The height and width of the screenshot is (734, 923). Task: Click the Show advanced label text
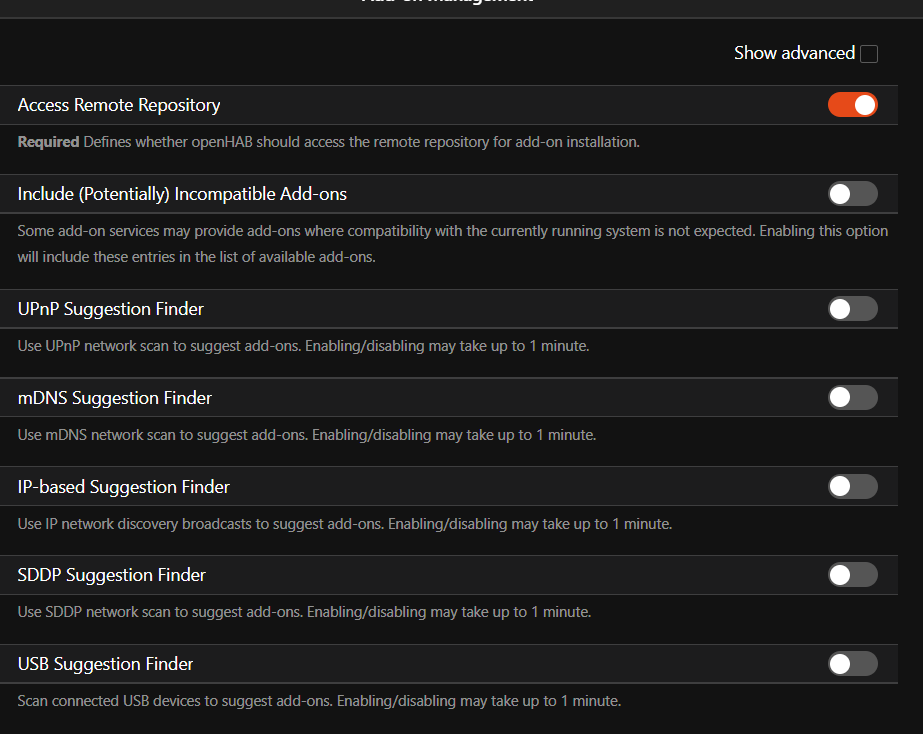(794, 54)
